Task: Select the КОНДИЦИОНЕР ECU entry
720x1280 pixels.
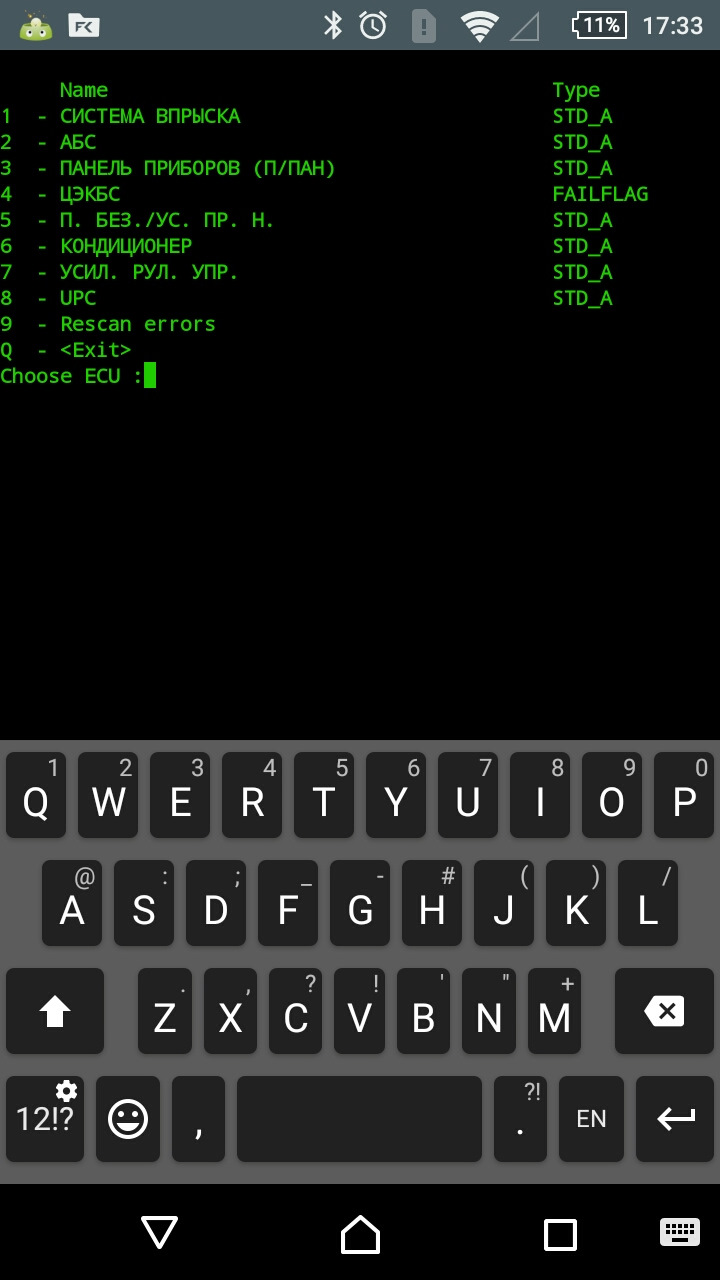Action: click(x=126, y=246)
